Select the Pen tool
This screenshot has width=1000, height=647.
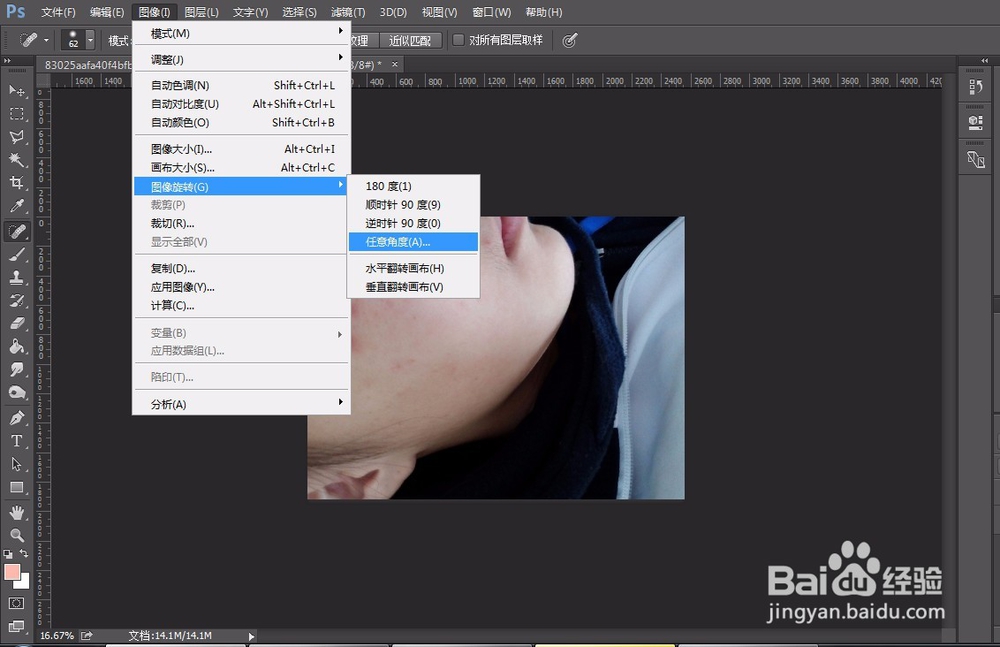click(17, 418)
